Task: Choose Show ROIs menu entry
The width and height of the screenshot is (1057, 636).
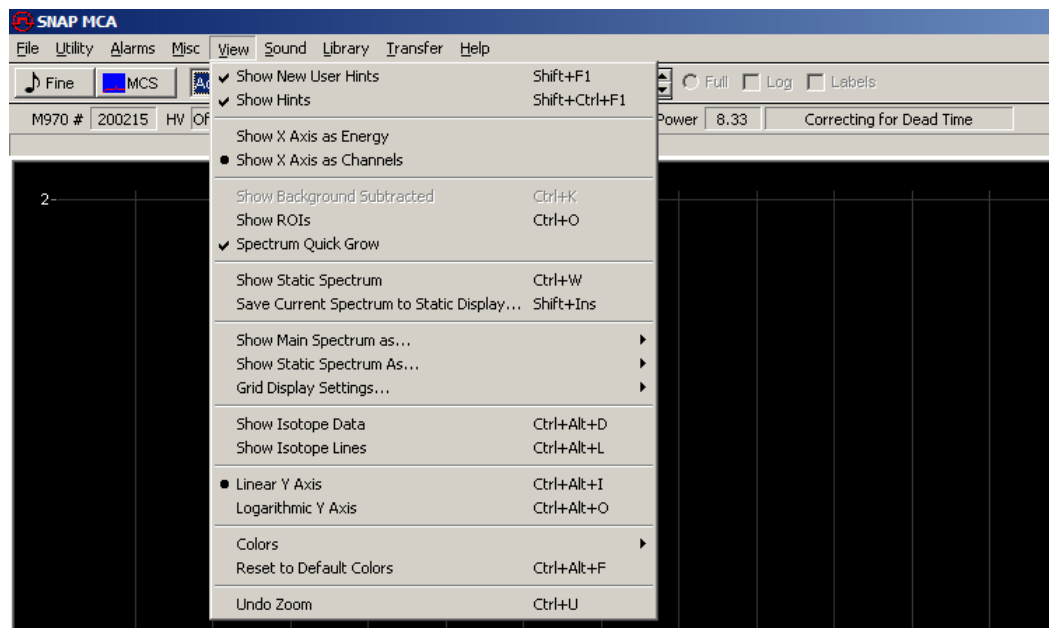Action: [433, 220]
